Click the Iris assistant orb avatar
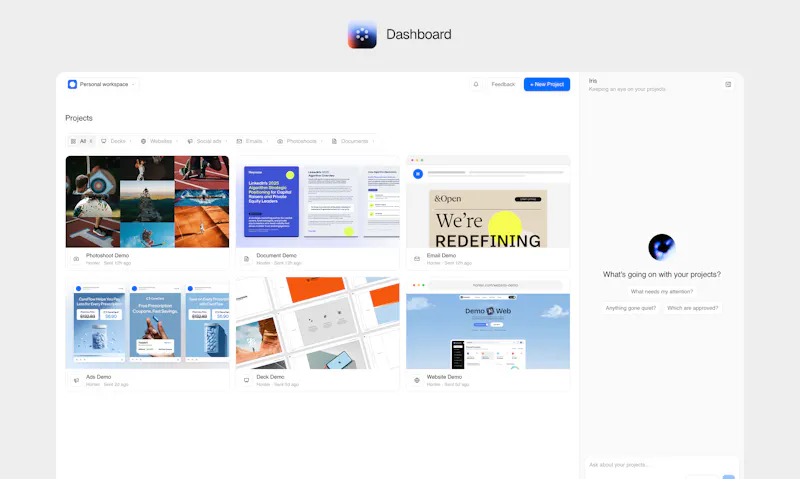Viewport: 800px width, 479px height. [x=662, y=247]
